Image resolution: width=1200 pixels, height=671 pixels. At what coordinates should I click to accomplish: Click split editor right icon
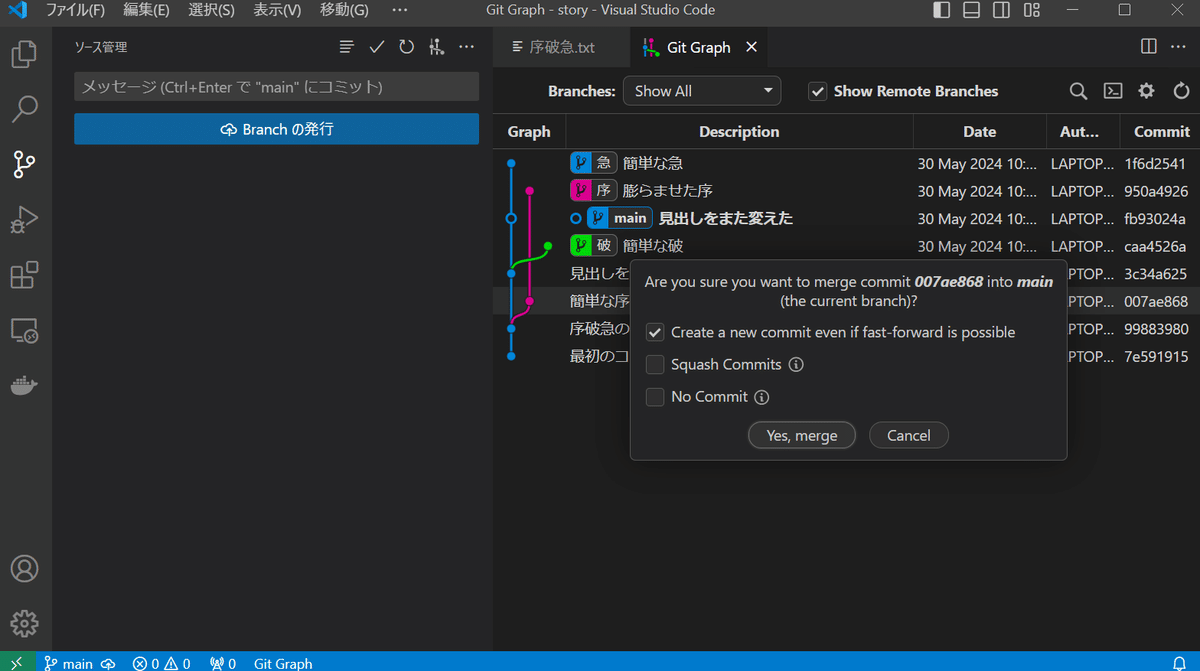click(1149, 47)
